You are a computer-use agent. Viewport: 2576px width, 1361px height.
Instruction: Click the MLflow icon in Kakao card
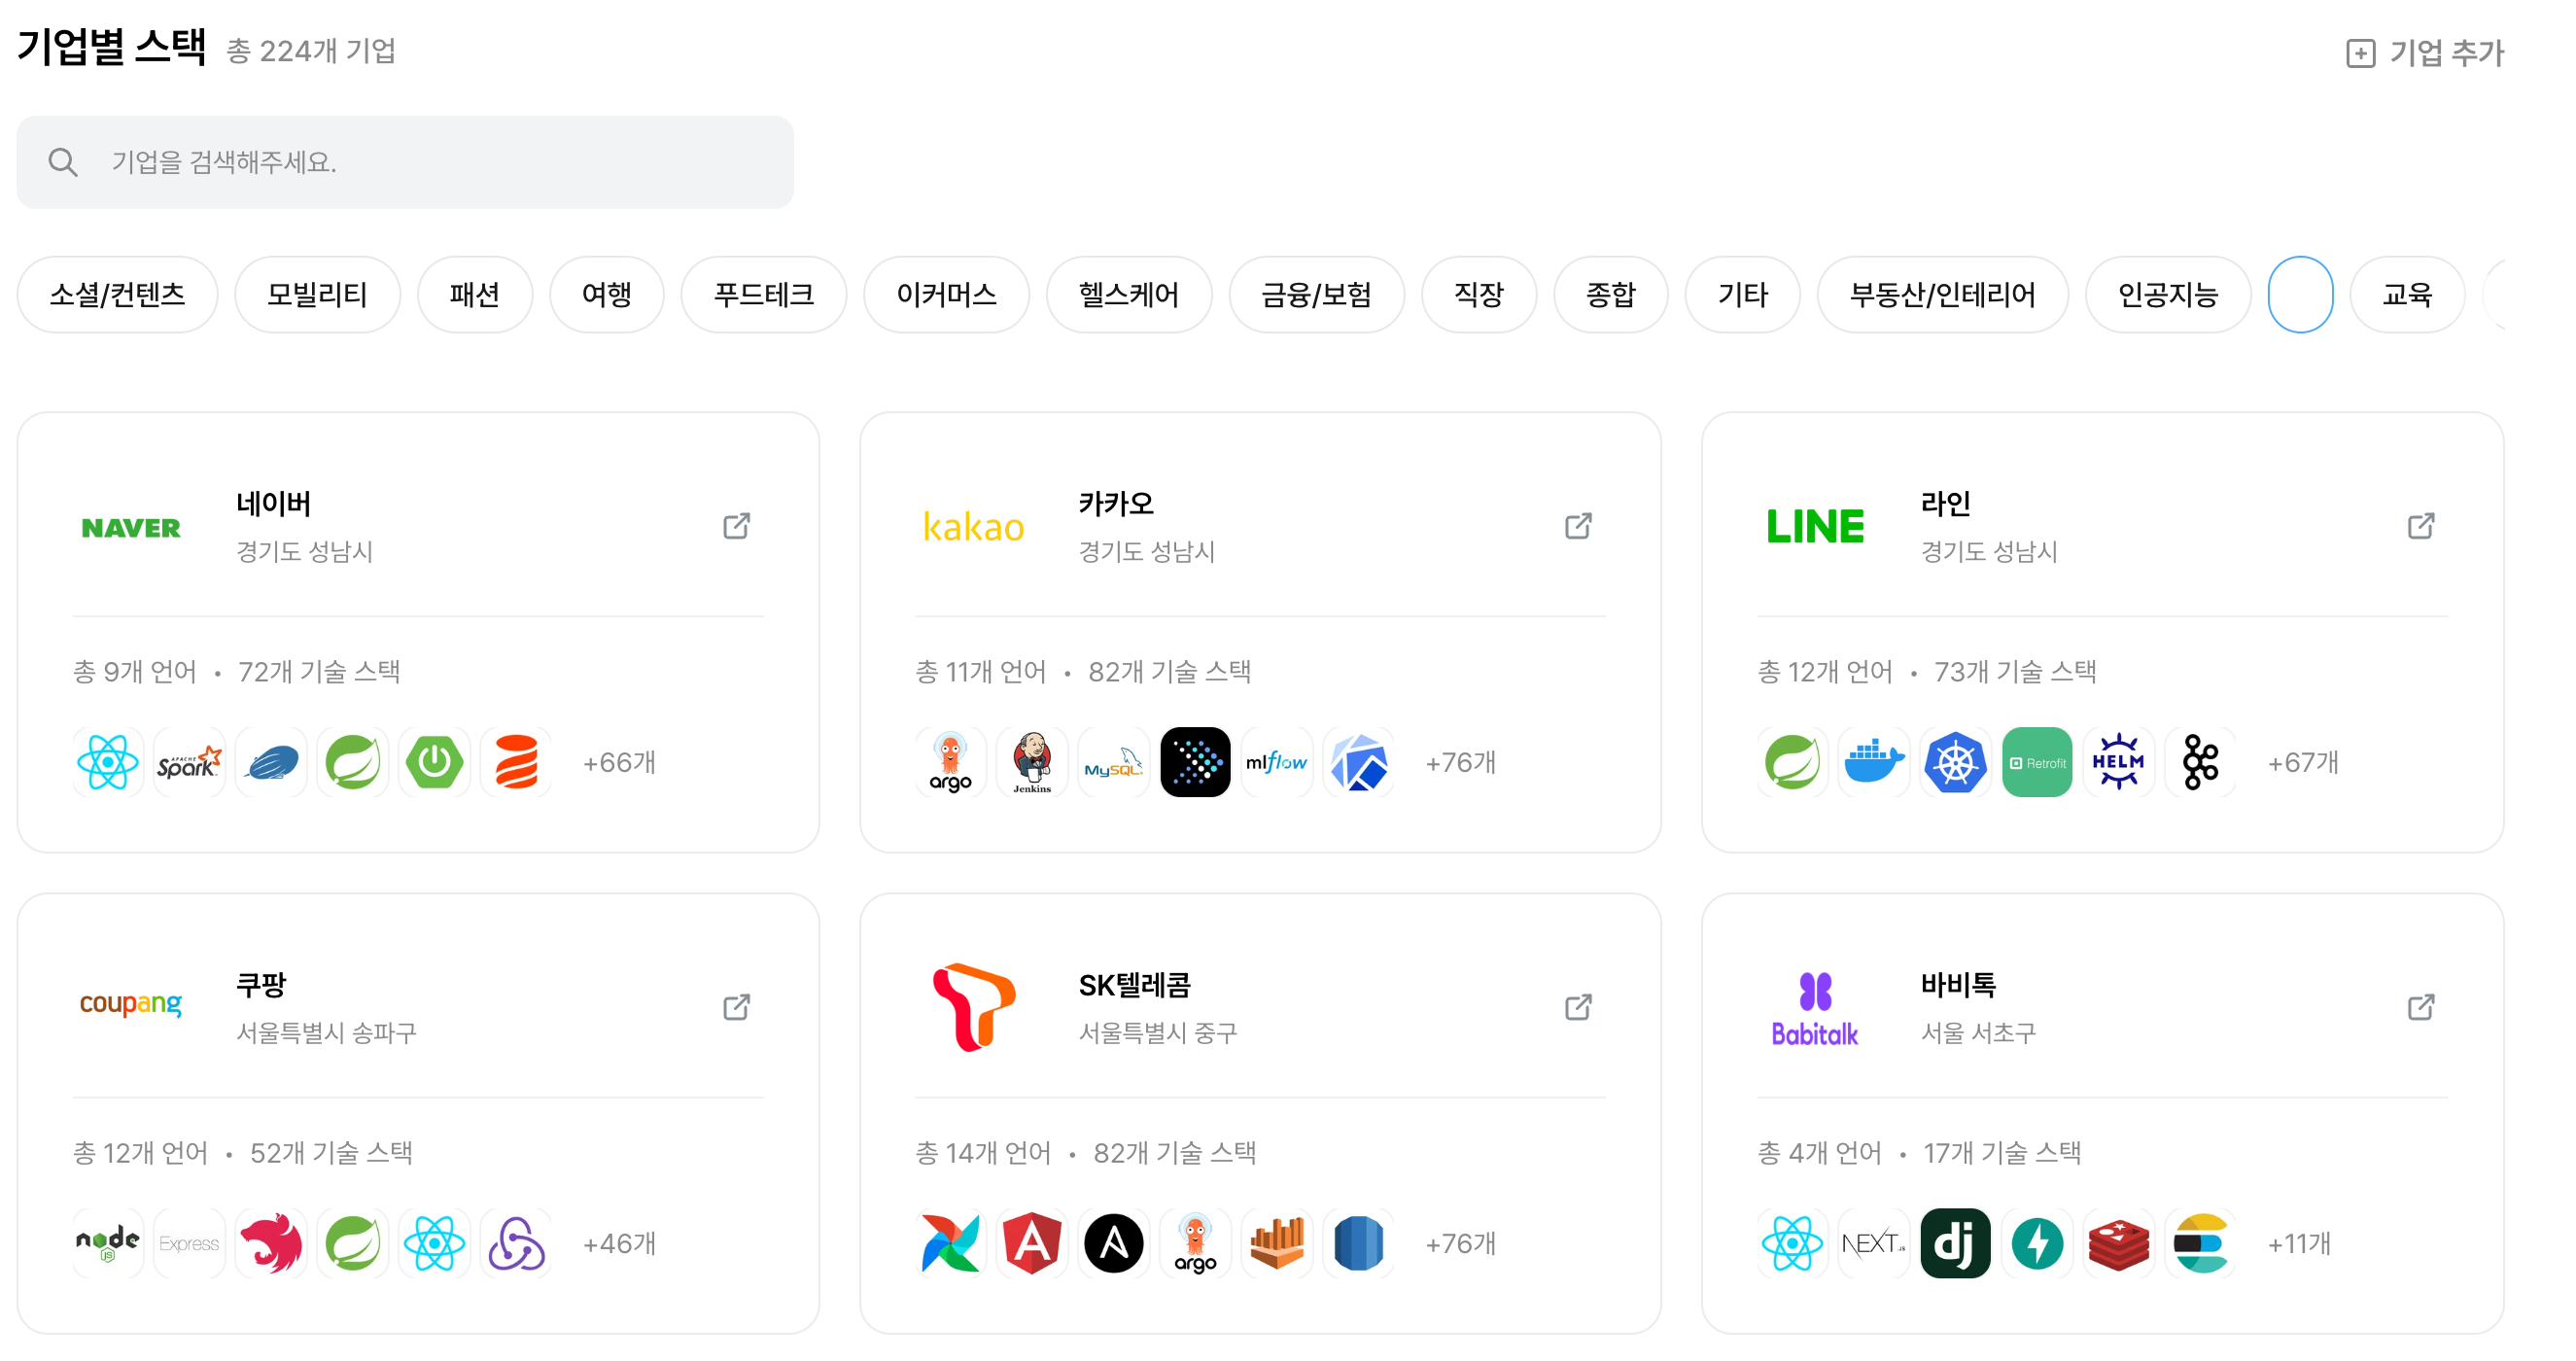pos(1276,762)
